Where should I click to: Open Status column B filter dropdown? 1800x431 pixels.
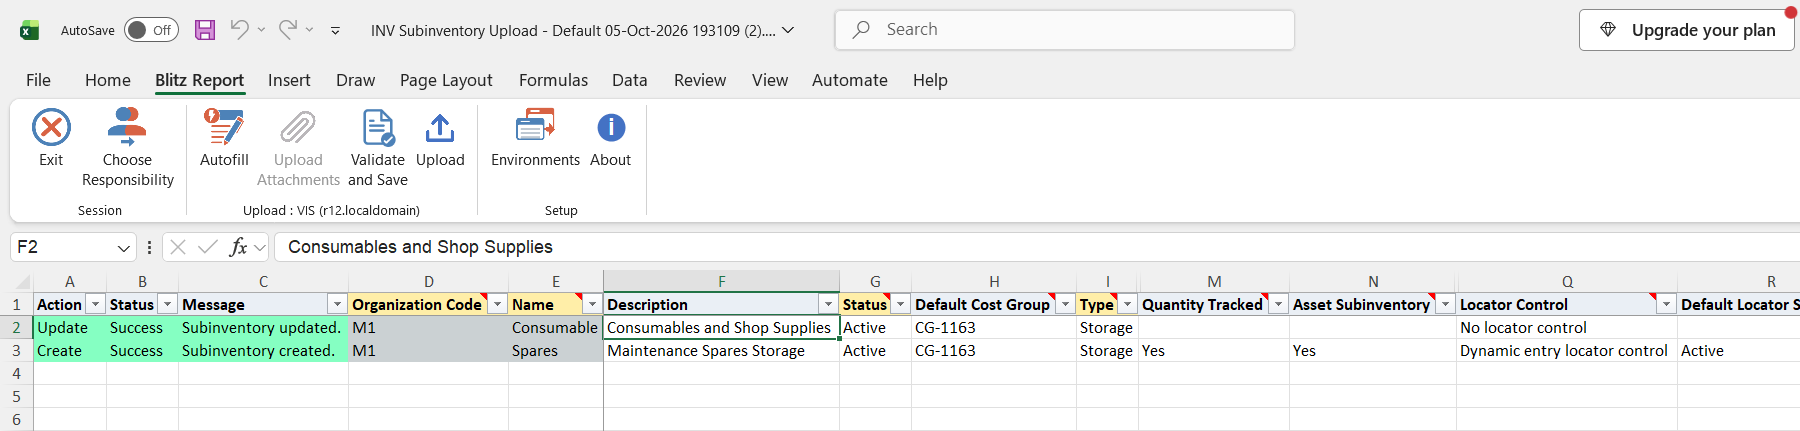[x=168, y=304]
